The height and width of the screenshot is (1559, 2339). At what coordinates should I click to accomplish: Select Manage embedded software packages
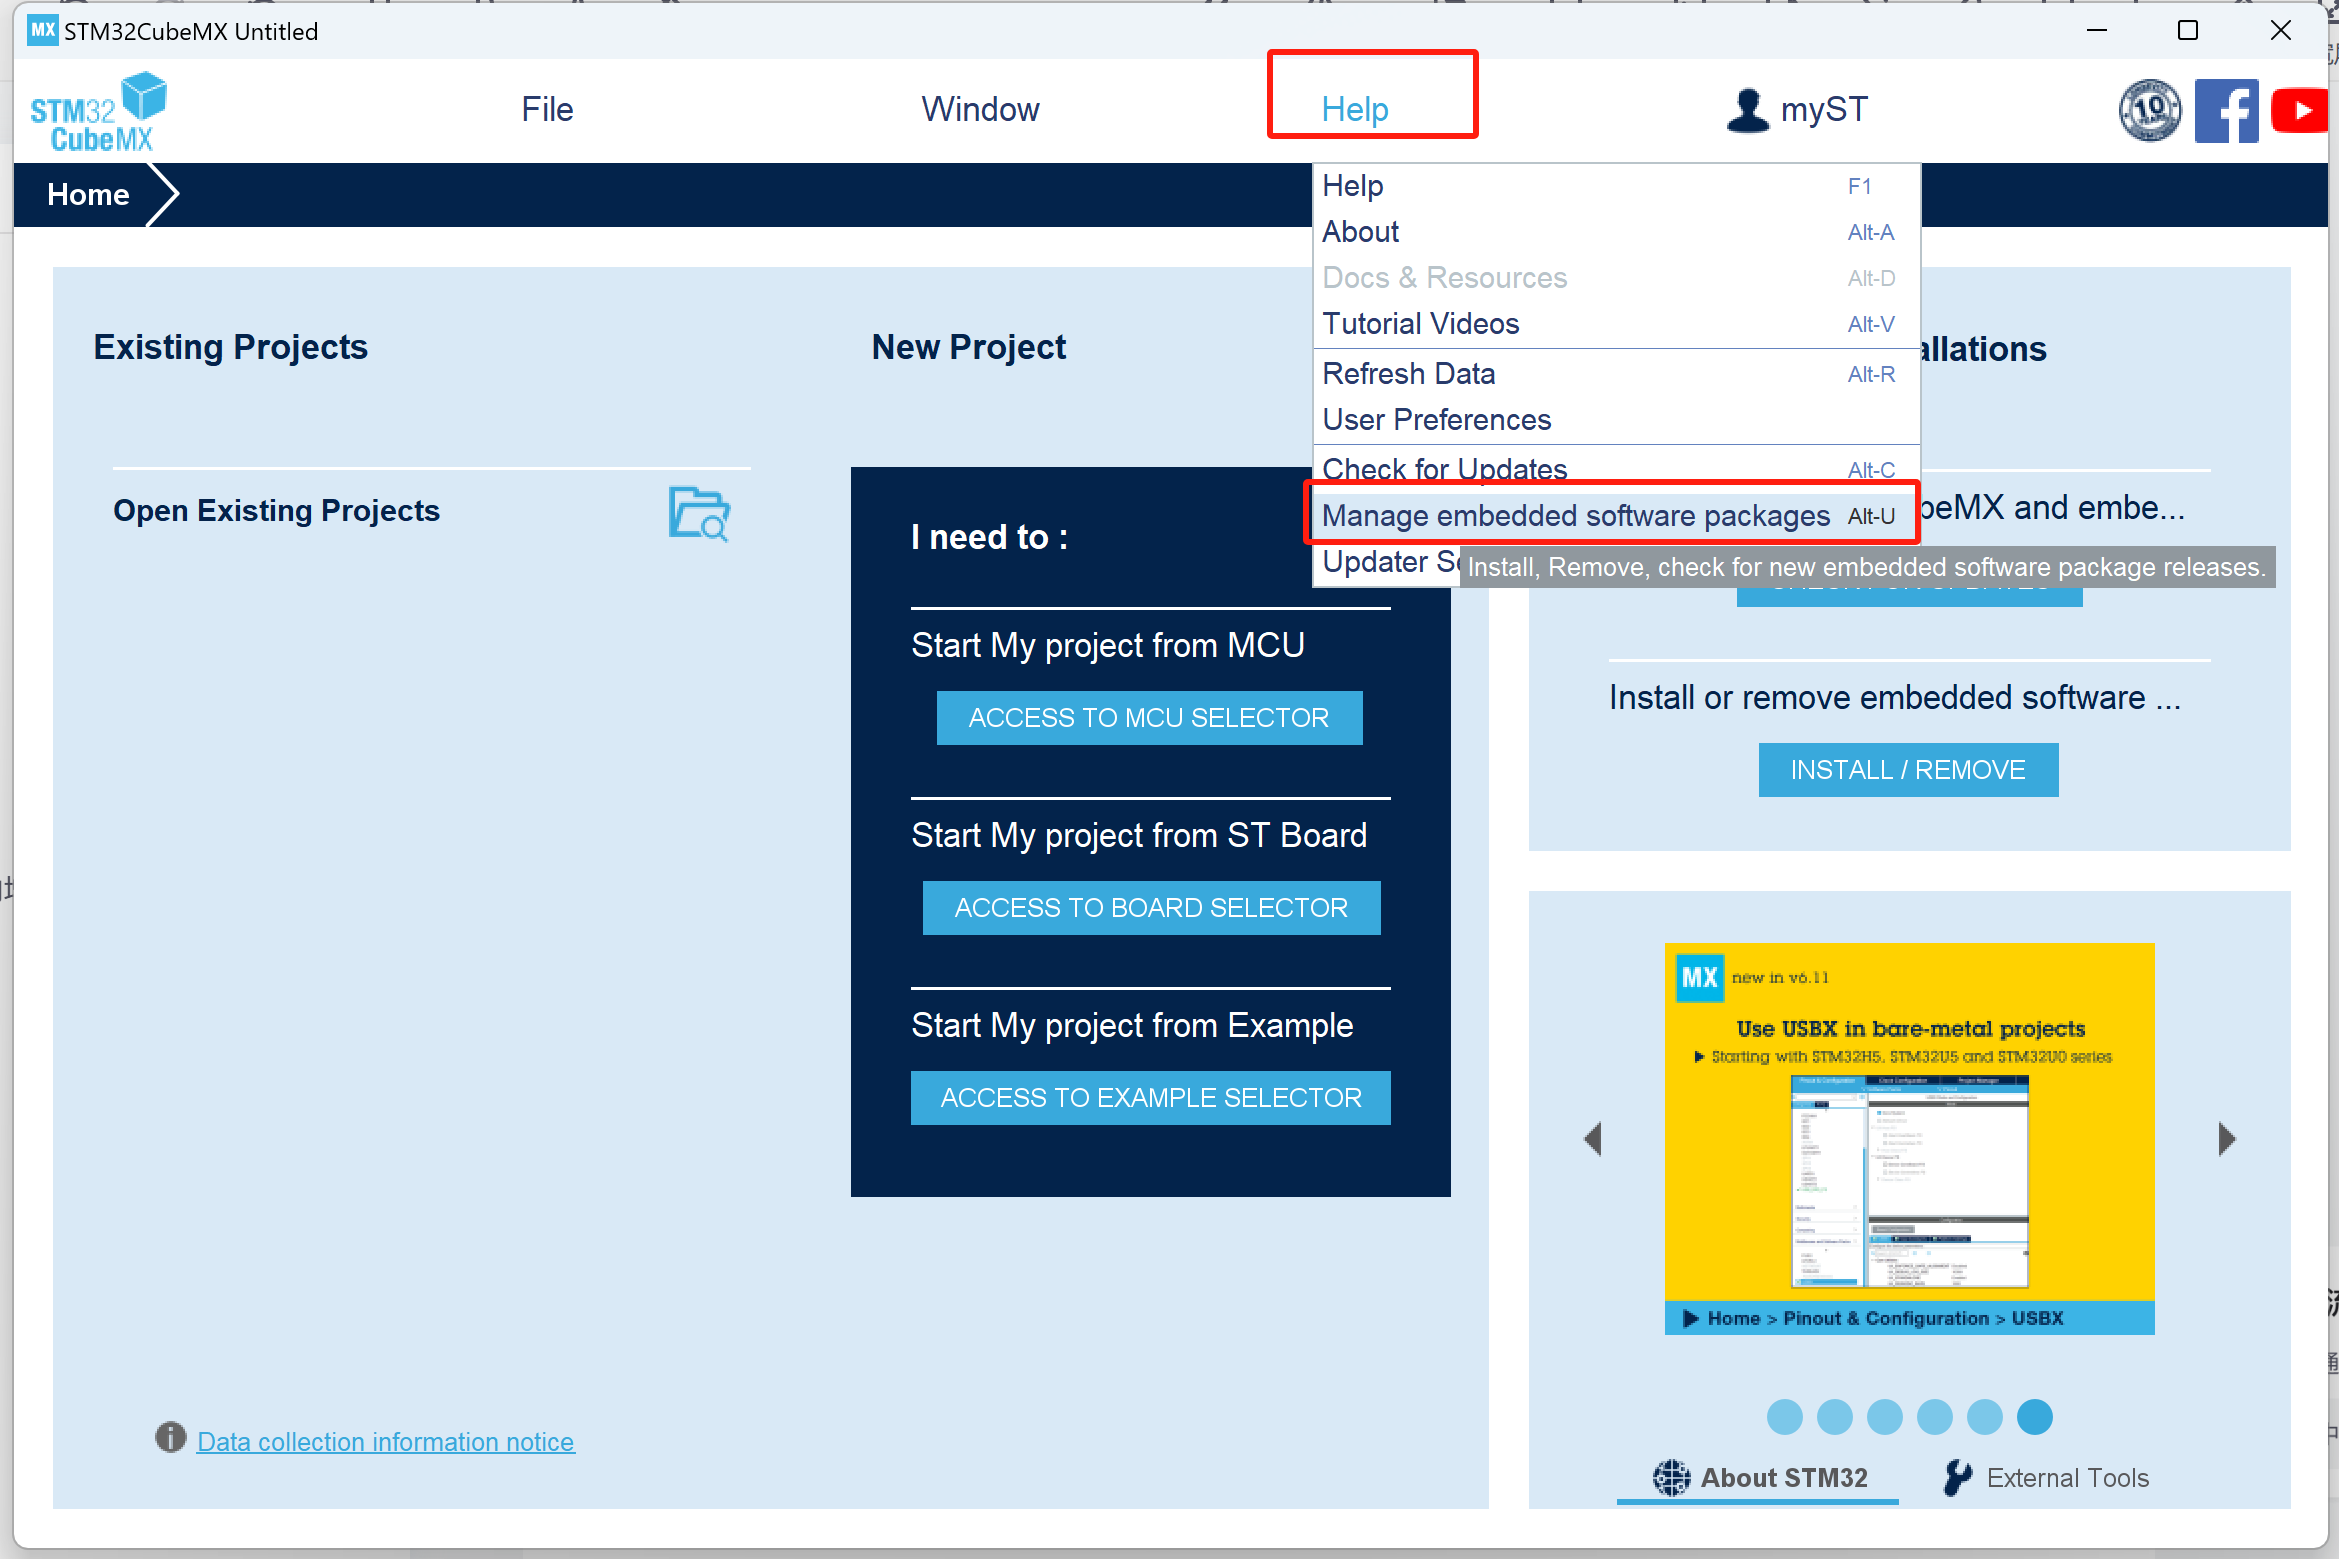tap(1616, 516)
